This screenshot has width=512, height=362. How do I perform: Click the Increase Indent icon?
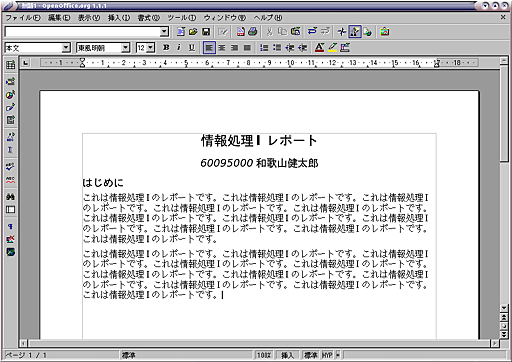point(302,48)
